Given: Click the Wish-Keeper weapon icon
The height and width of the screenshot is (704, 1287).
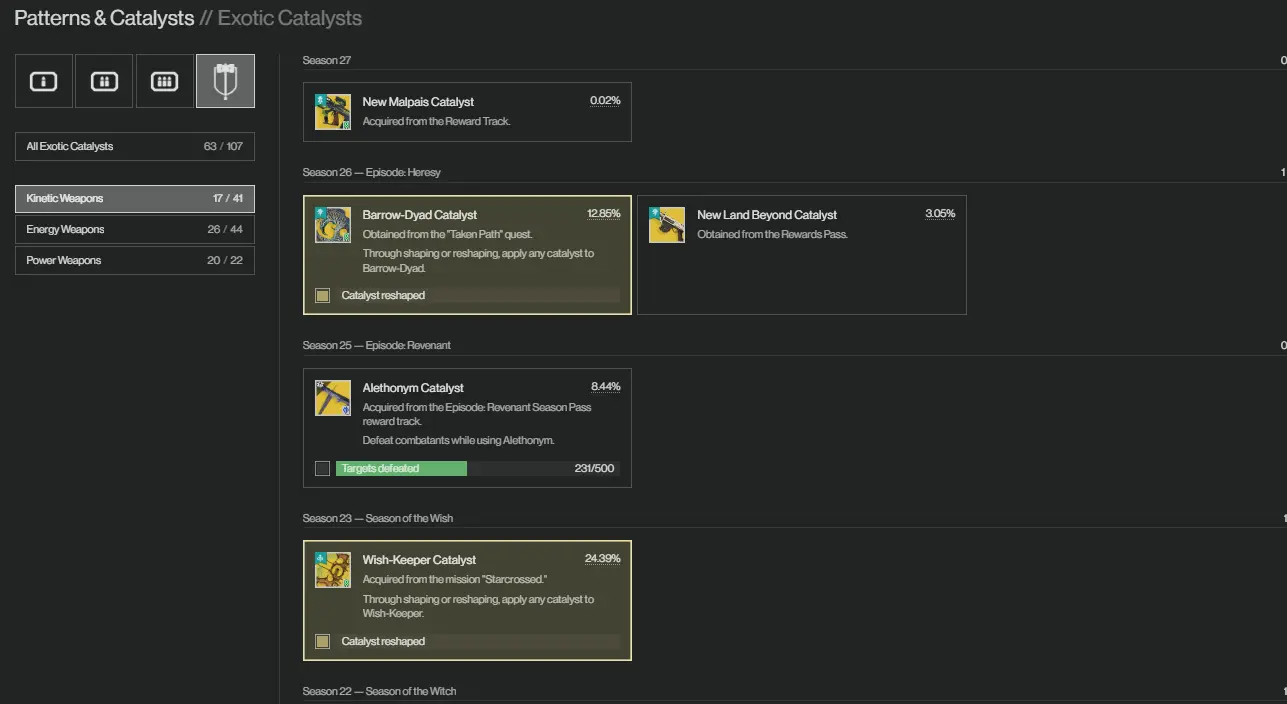Looking at the screenshot, I should [333, 570].
